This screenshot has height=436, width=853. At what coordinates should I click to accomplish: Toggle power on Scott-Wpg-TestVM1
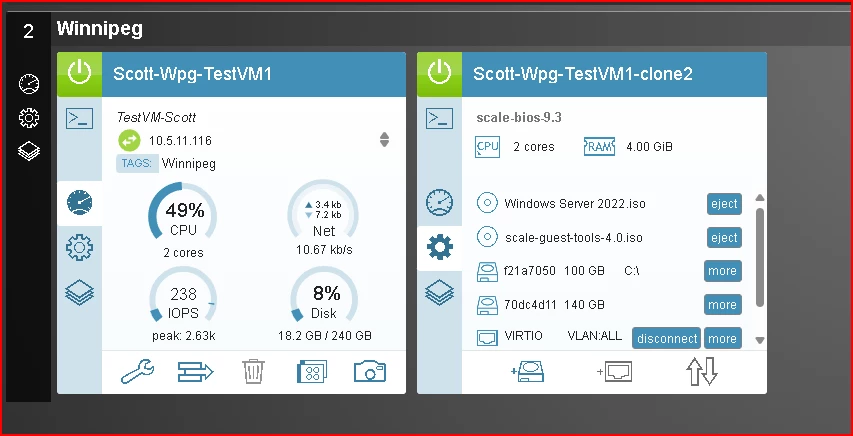(79, 74)
